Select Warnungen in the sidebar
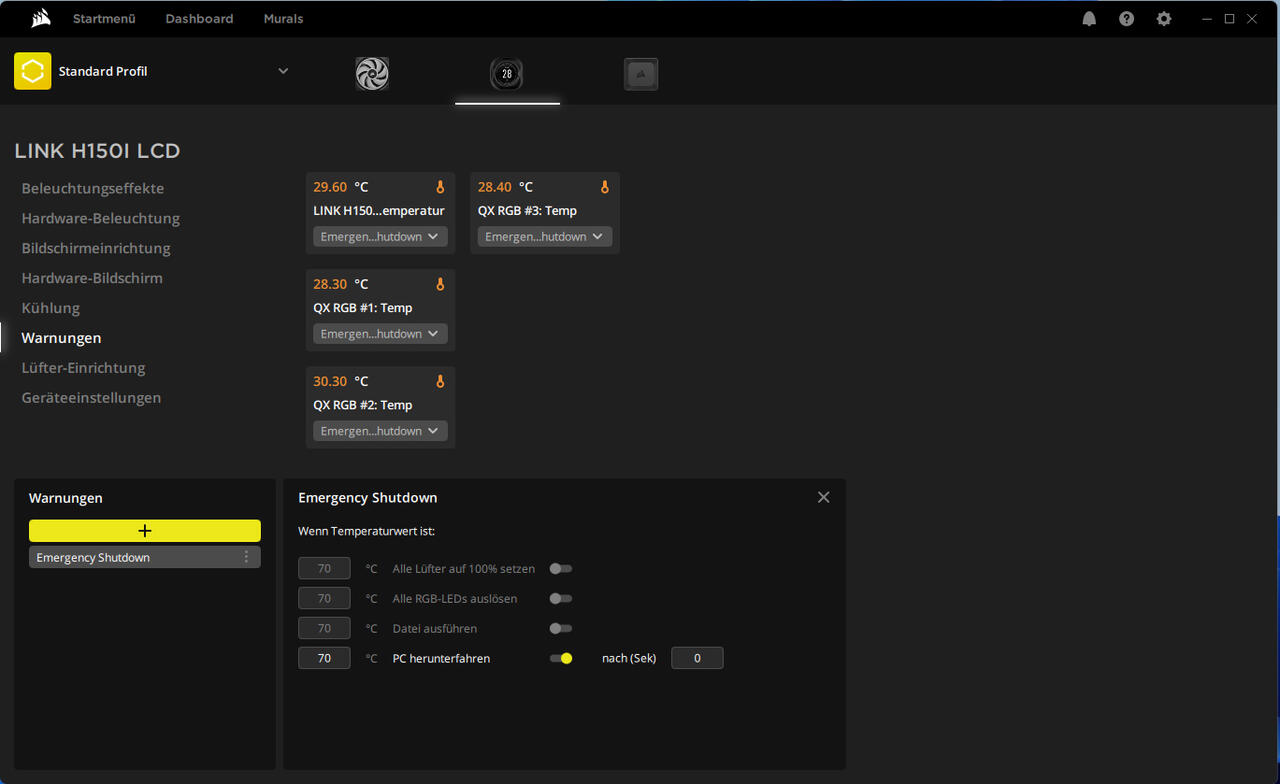The height and width of the screenshot is (784, 1280). pos(61,338)
